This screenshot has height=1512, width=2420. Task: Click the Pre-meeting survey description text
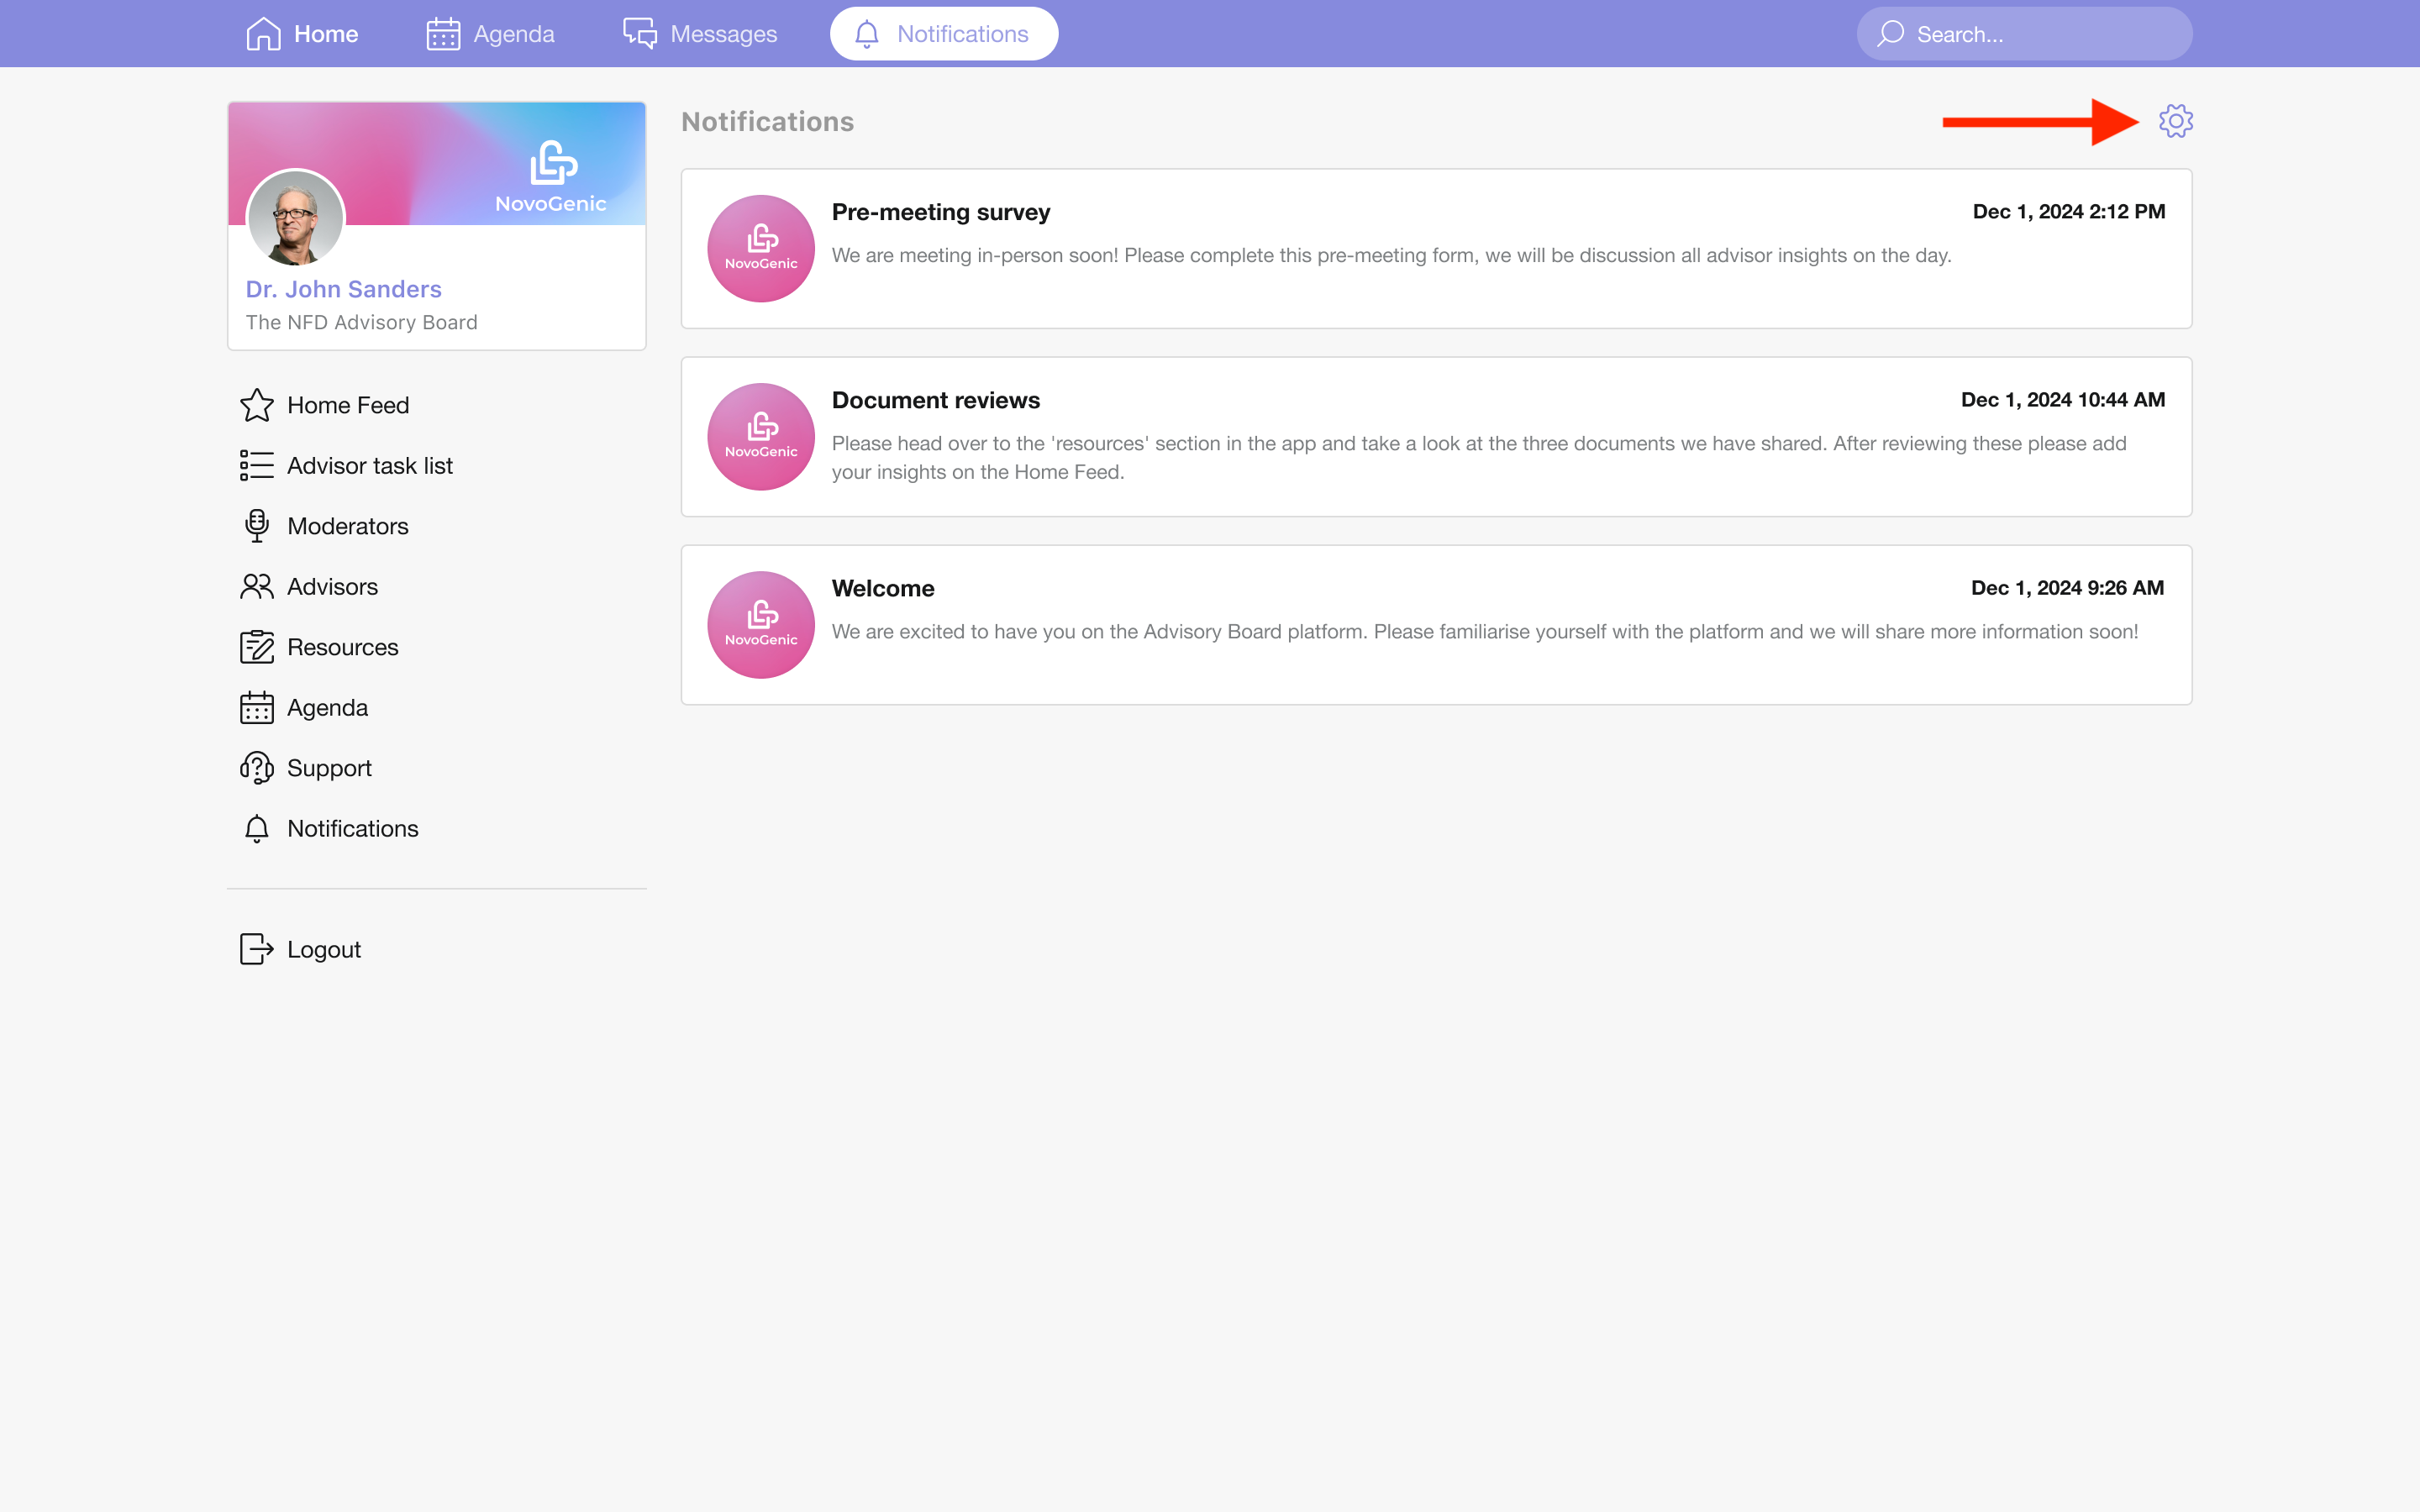coord(1392,255)
